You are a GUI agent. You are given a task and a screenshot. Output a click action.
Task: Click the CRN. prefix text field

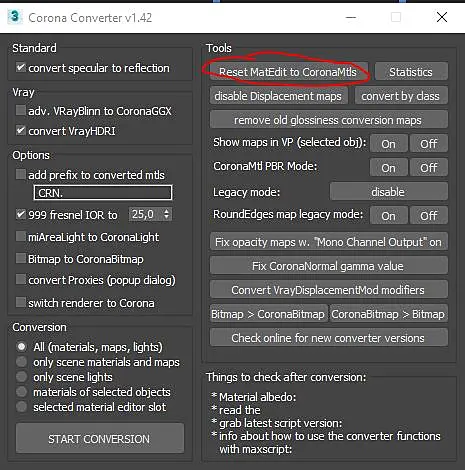coord(103,193)
